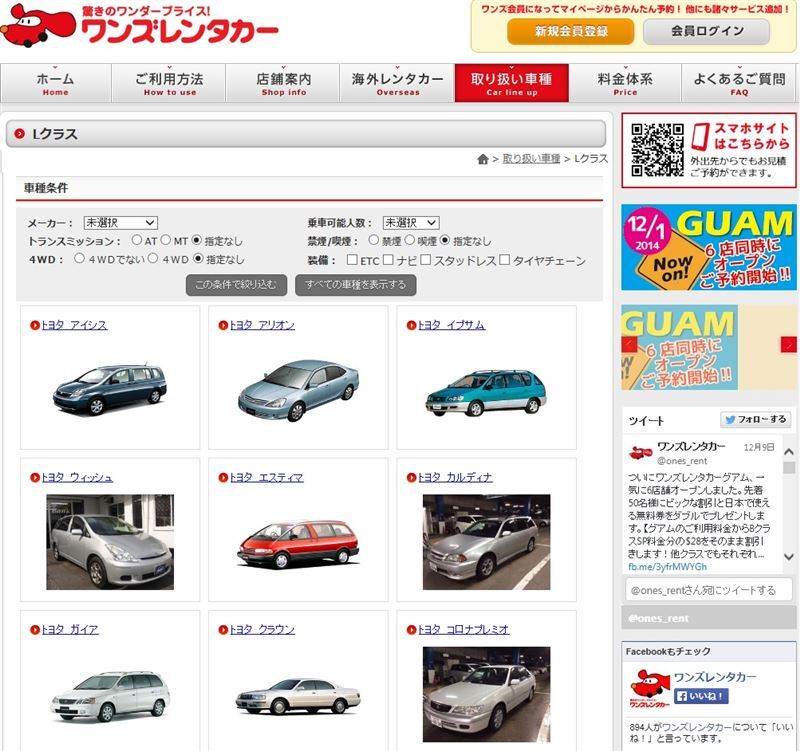Image resolution: width=800 pixels, height=751 pixels.
Task: Click the red bullet next to トヨタ イプサム
Action: 411,325
